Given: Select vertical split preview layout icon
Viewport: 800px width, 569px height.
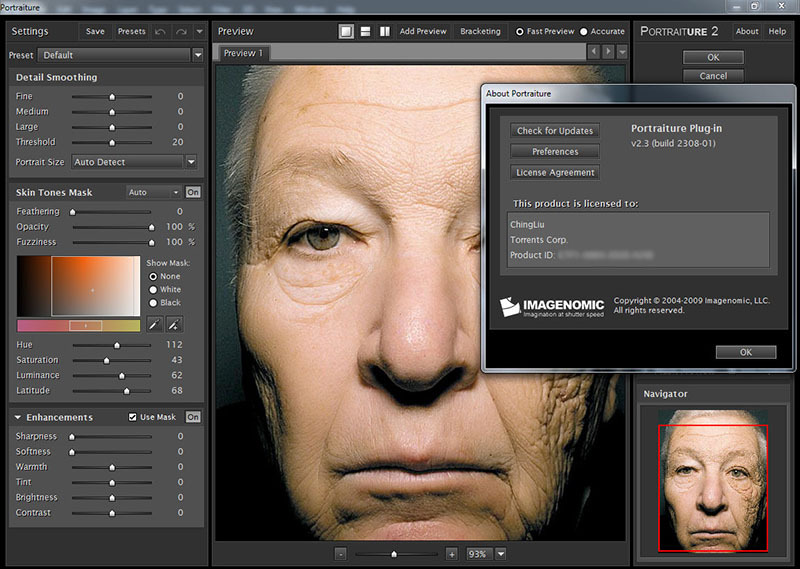Looking at the screenshot, I should 385,32.
